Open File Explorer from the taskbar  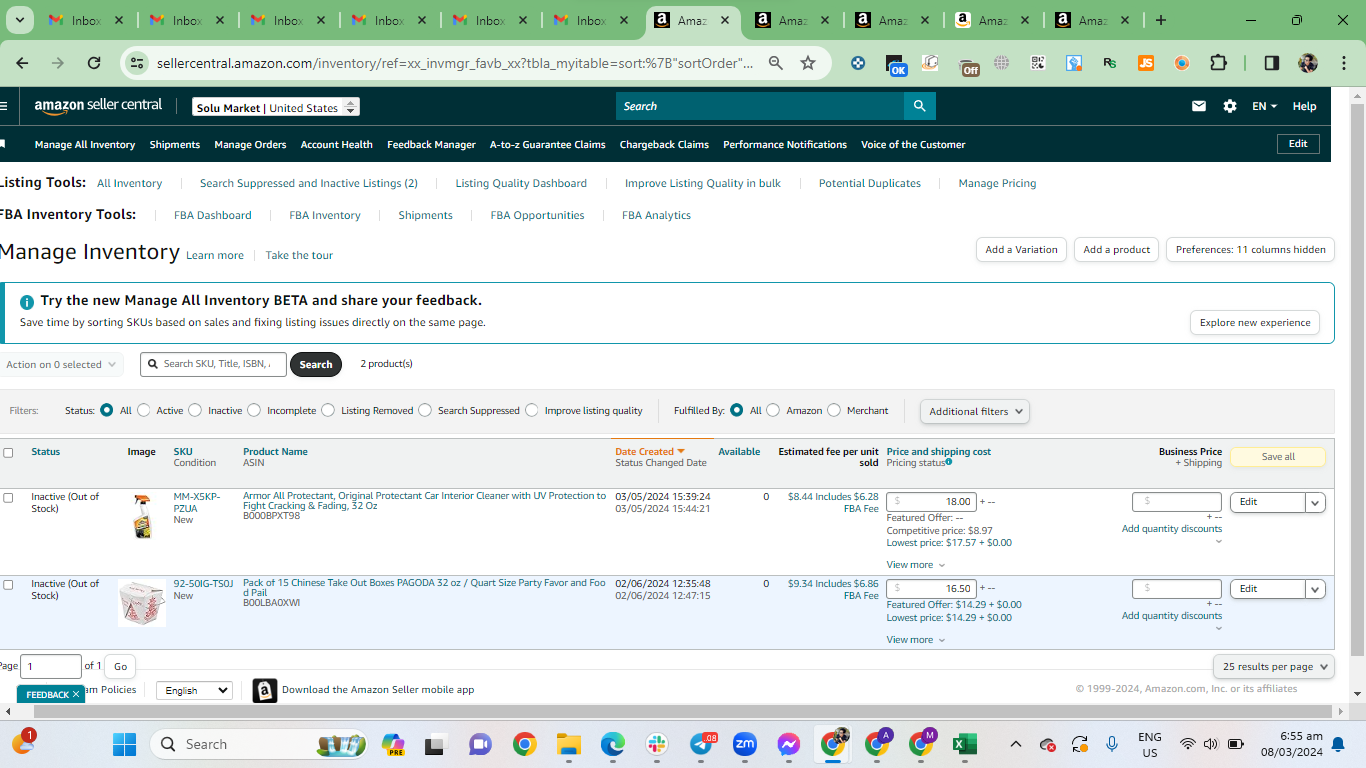[x=569, y=744]
